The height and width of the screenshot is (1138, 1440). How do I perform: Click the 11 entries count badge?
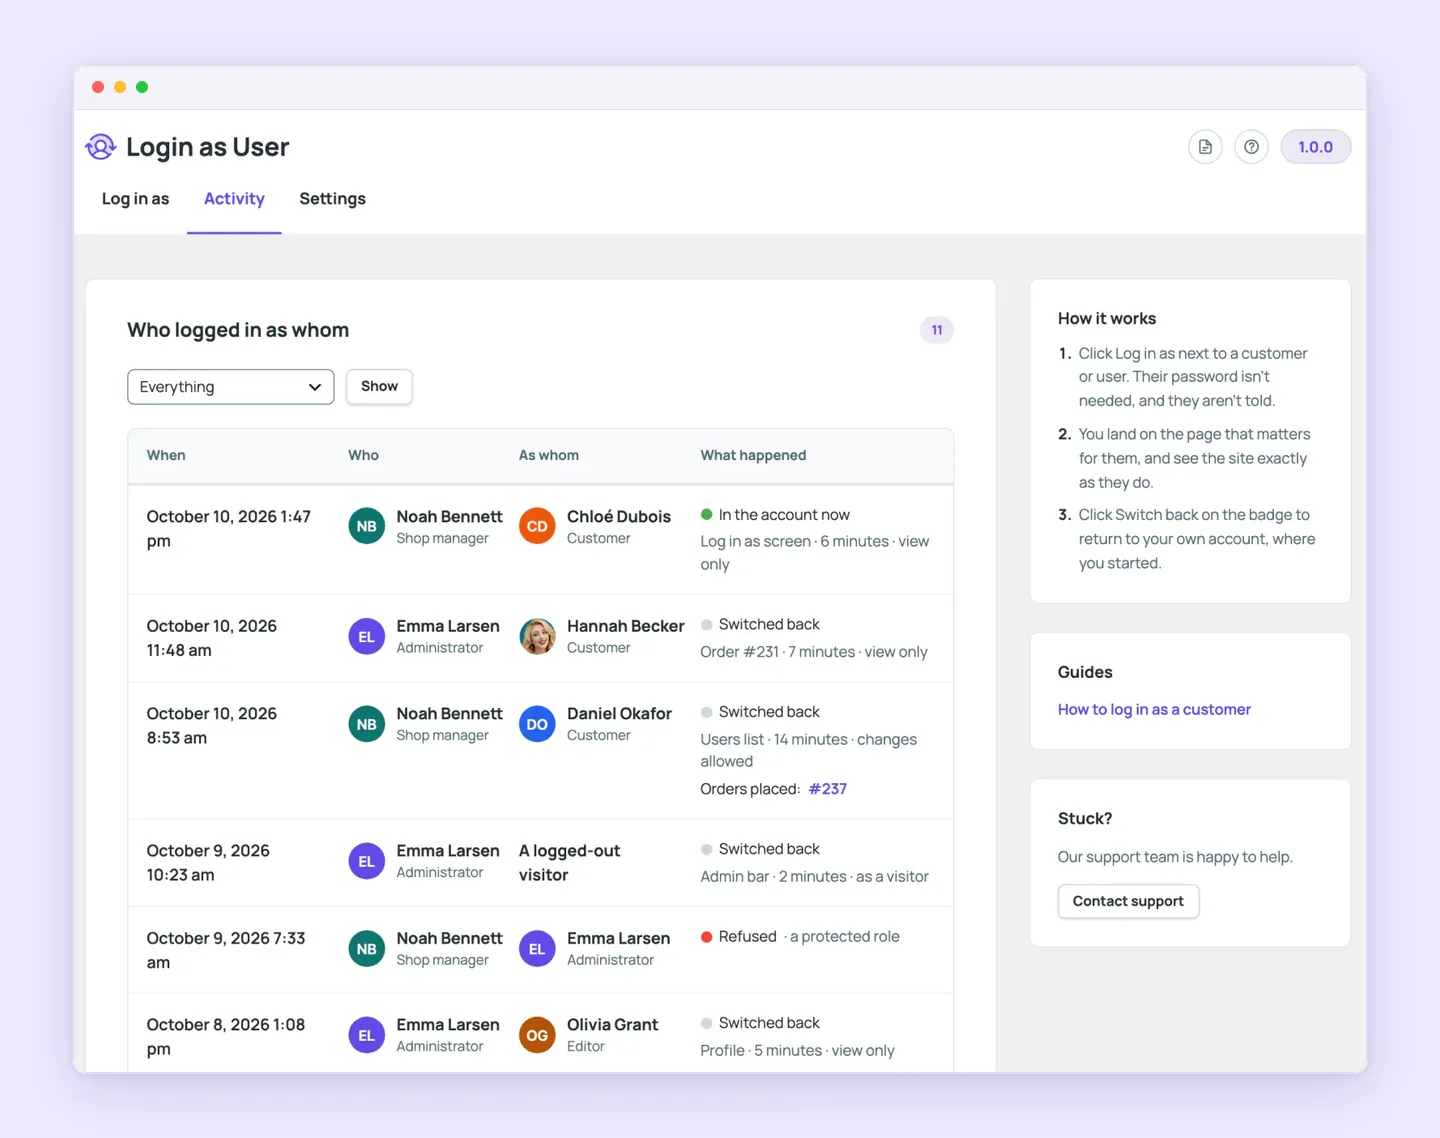coord(937,330)
